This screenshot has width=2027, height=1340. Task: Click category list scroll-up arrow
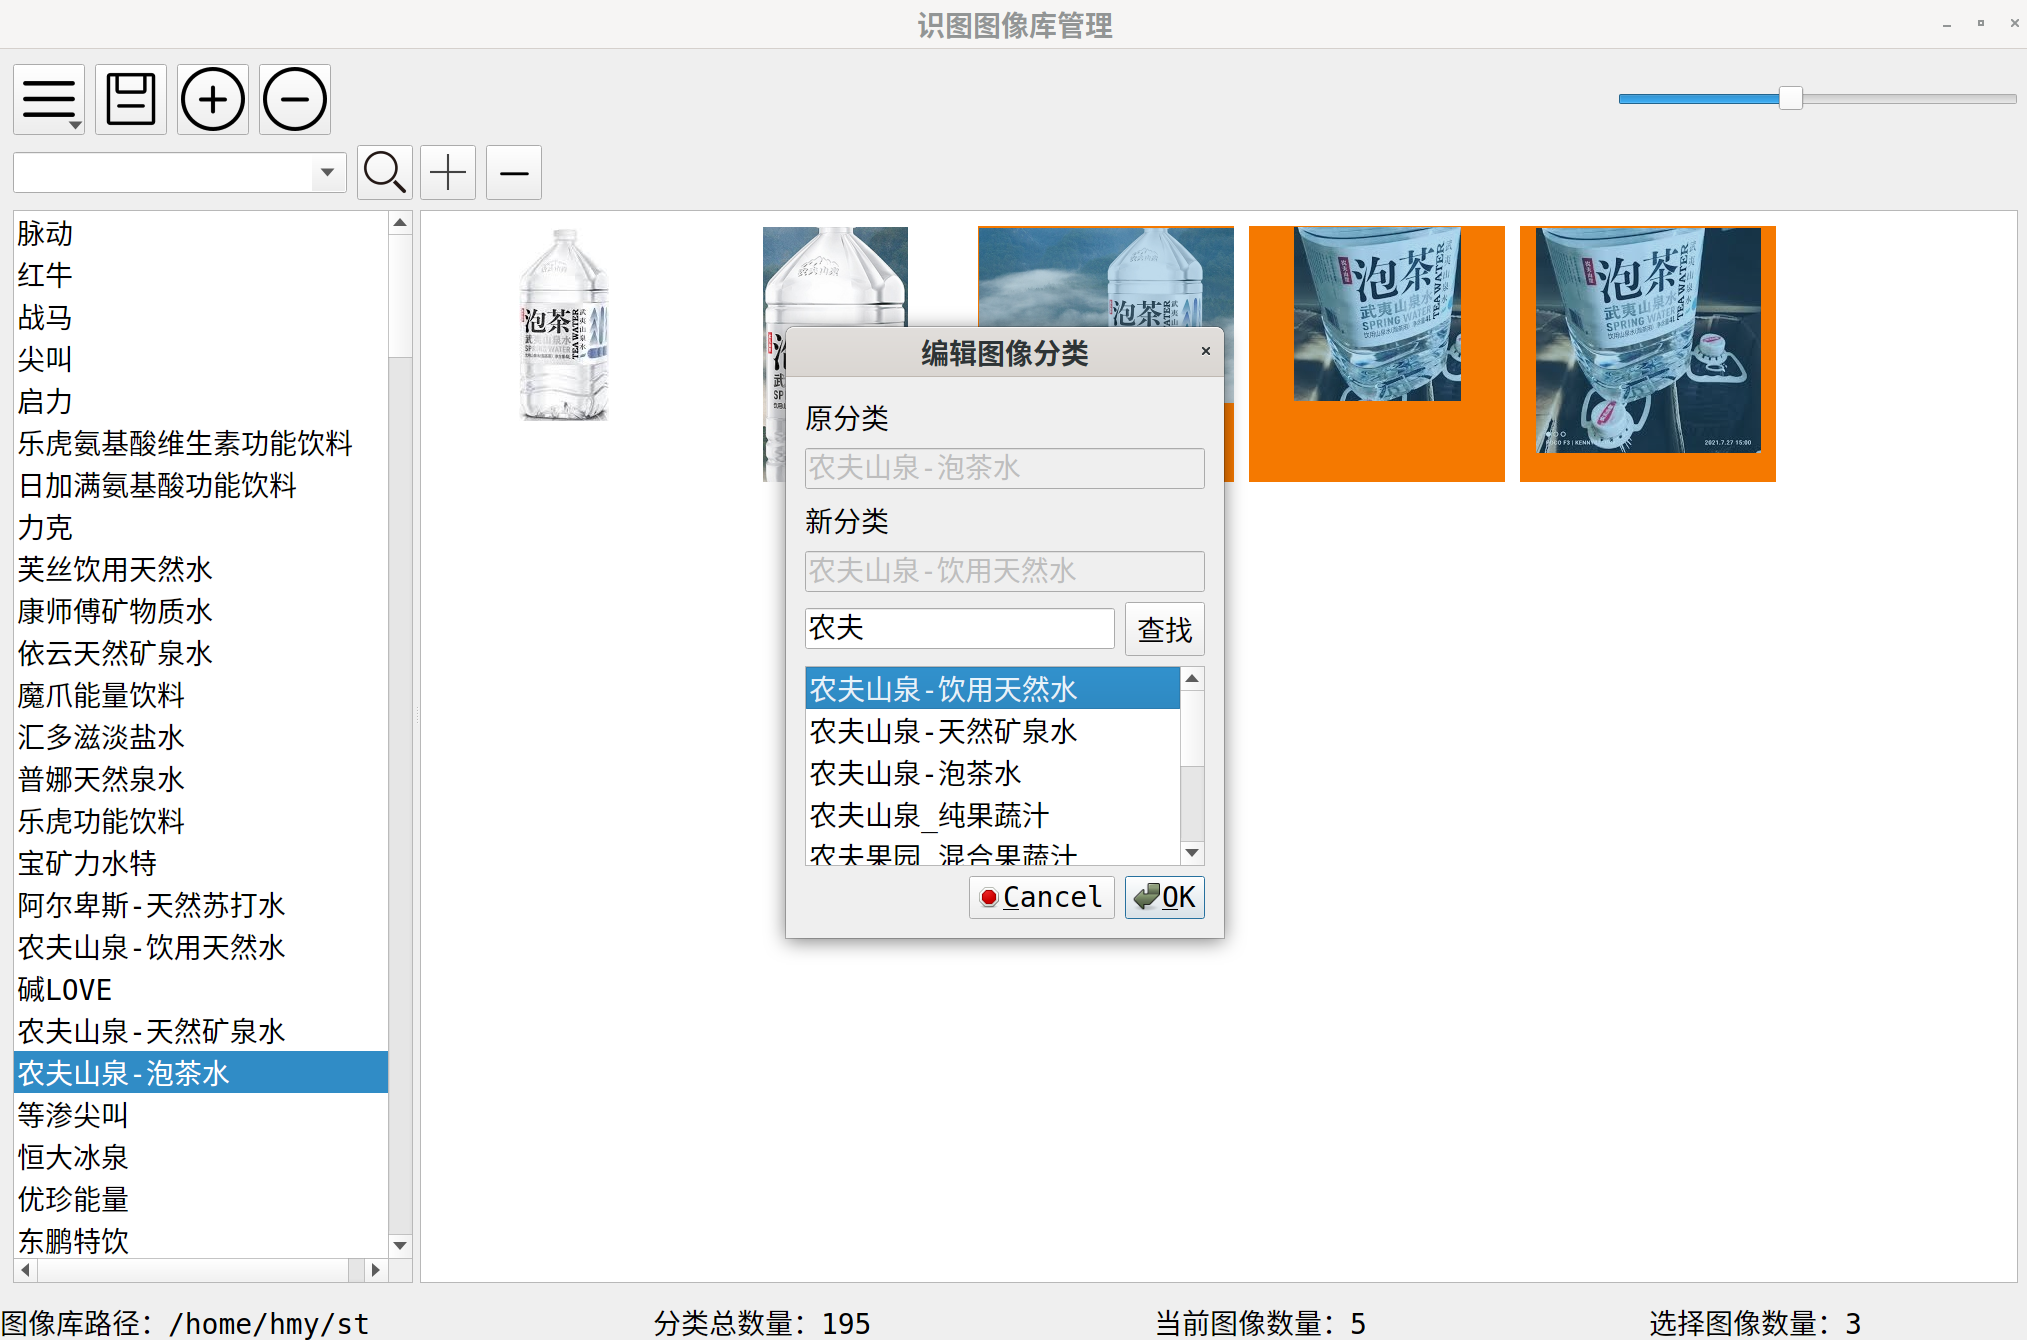[x=400, y=223]
